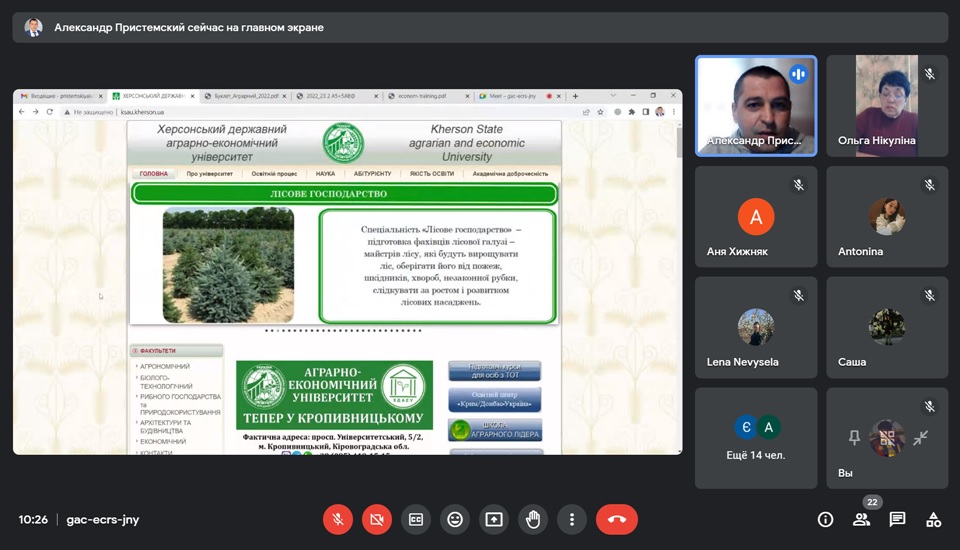Viewport: 960px width, 550px height.
Task: Toggle closed captions
Action: pyautogui.click(x=416, y=519)
